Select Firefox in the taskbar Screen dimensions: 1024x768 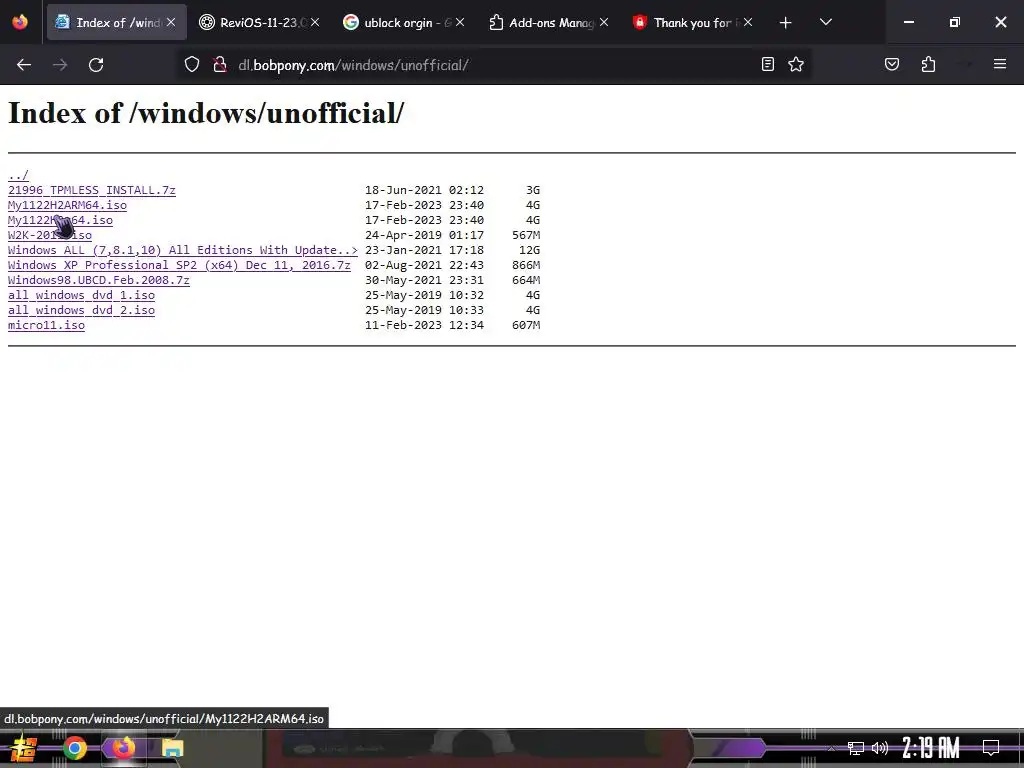coord(123,748)
